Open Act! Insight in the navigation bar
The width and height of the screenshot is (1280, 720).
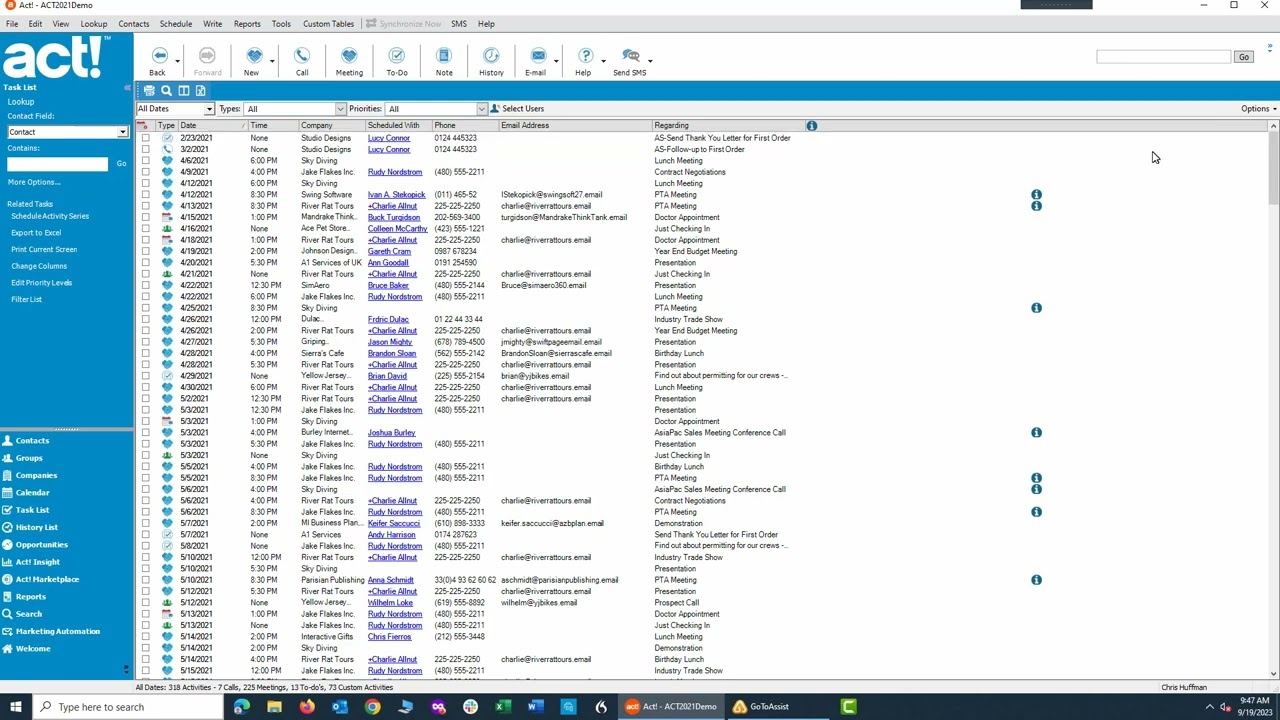37,562
